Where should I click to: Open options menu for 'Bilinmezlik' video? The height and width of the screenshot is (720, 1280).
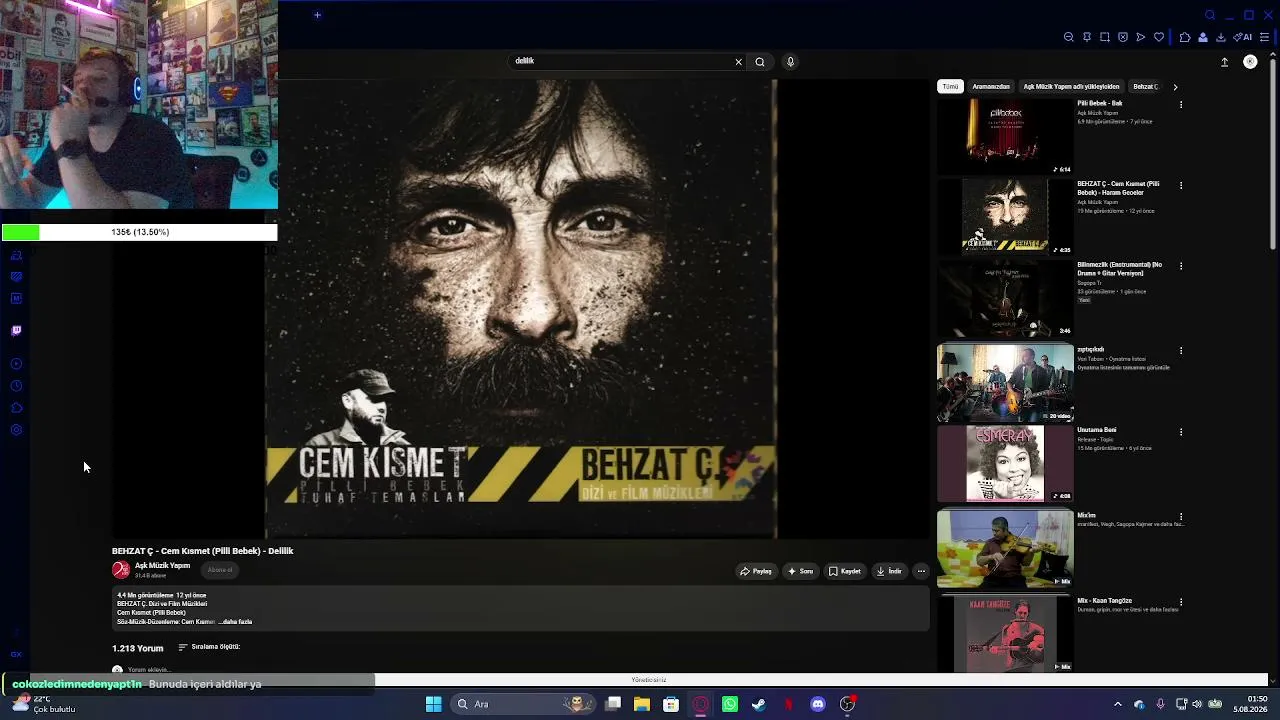pyautogui.click(x=1181, y=266)
